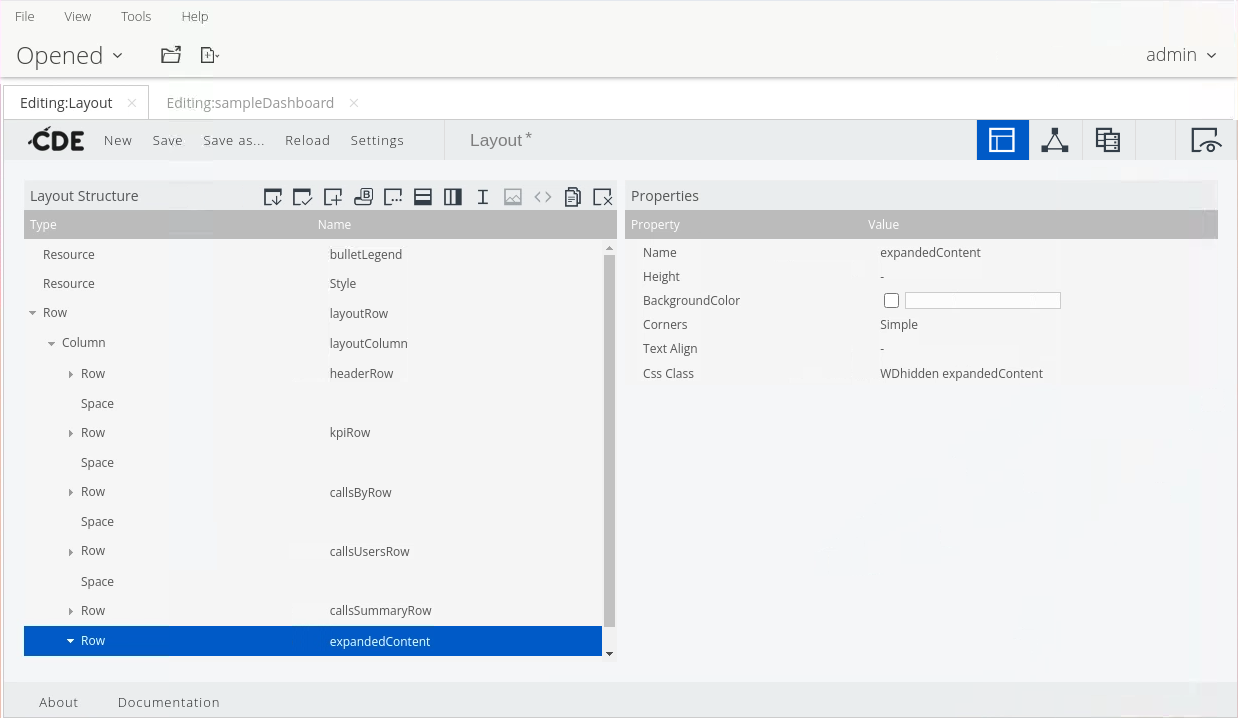Click the Add Image icon

pyautogui.click(x=513, y=197)
